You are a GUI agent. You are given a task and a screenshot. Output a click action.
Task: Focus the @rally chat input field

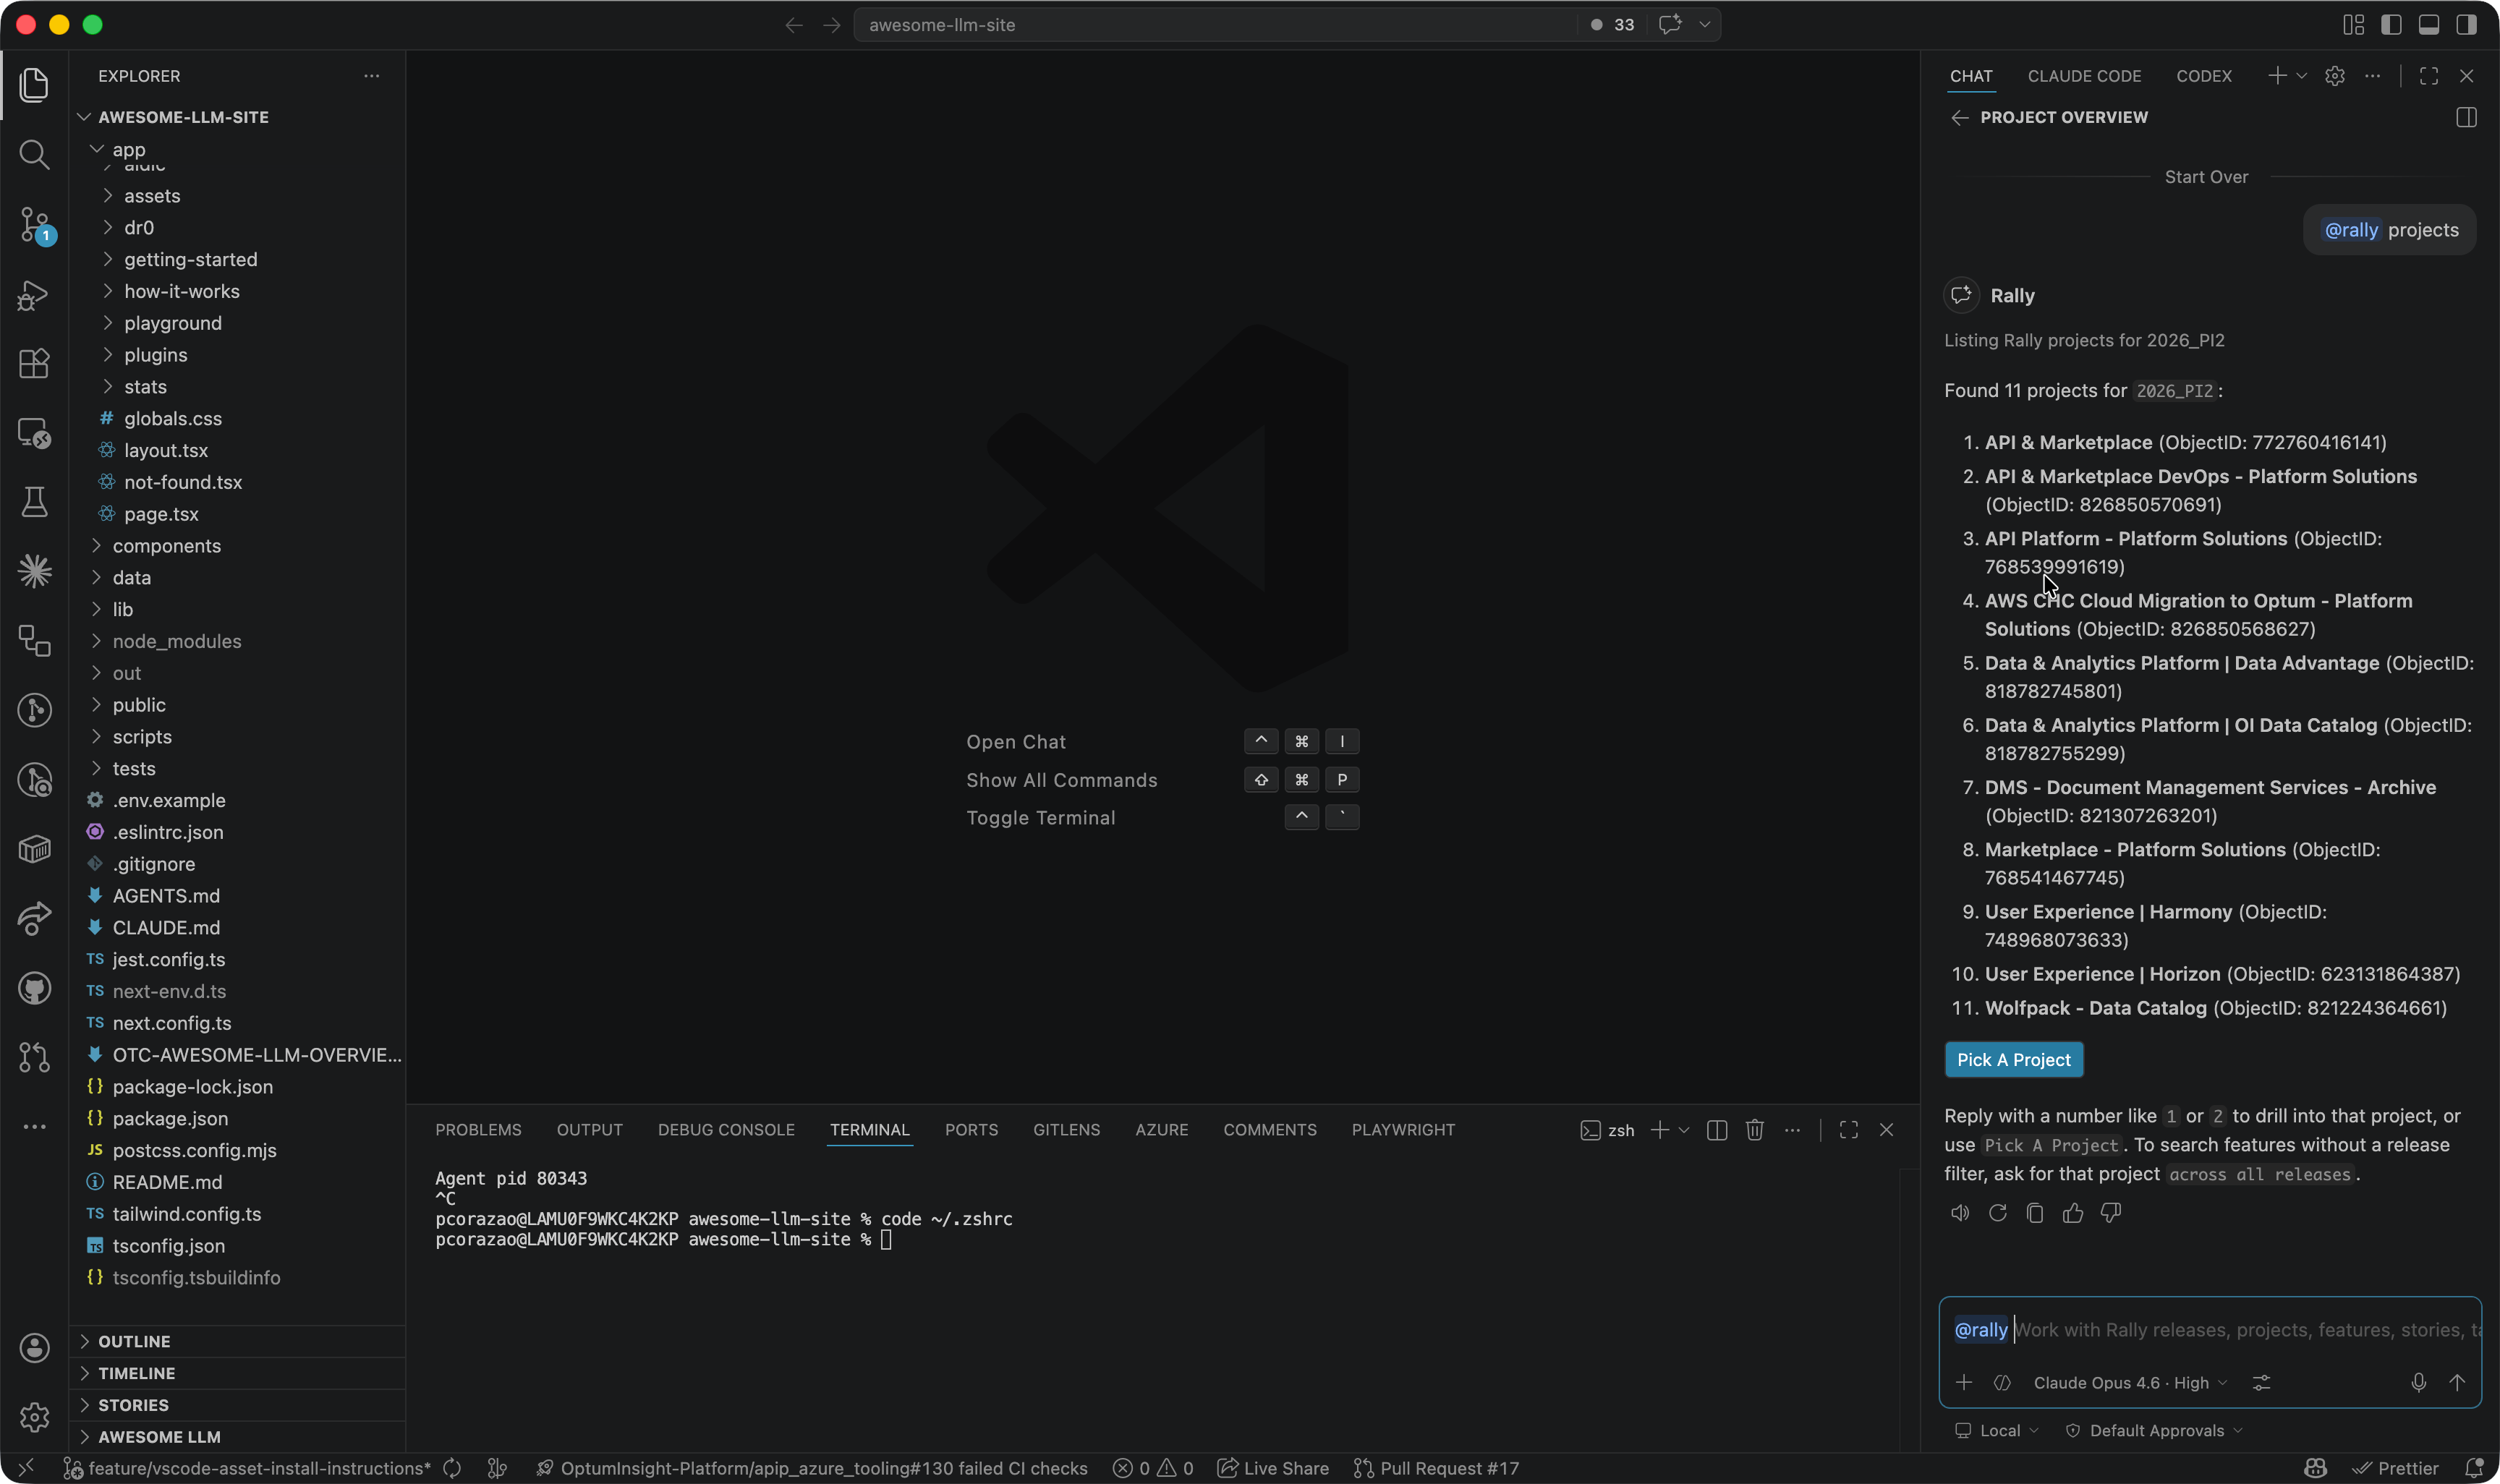pos(2210,1330)
